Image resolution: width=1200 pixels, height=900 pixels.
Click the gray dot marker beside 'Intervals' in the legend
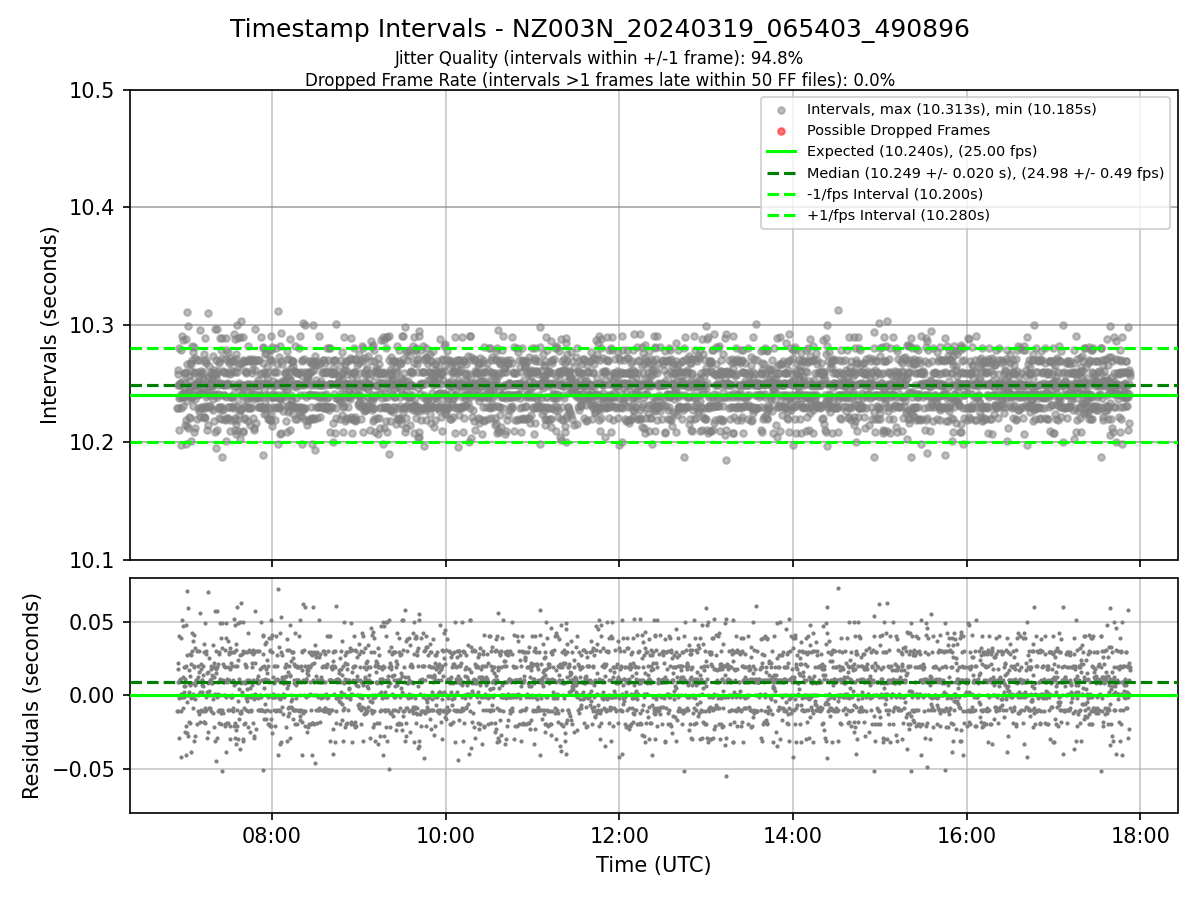click(782, 110)
